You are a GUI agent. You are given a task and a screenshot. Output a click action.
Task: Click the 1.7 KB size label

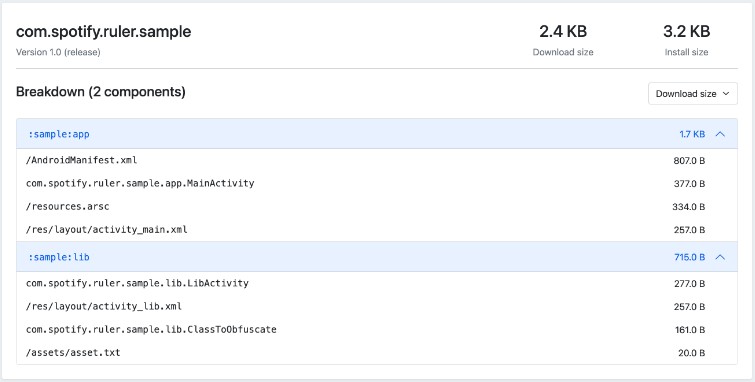(692, 134)
